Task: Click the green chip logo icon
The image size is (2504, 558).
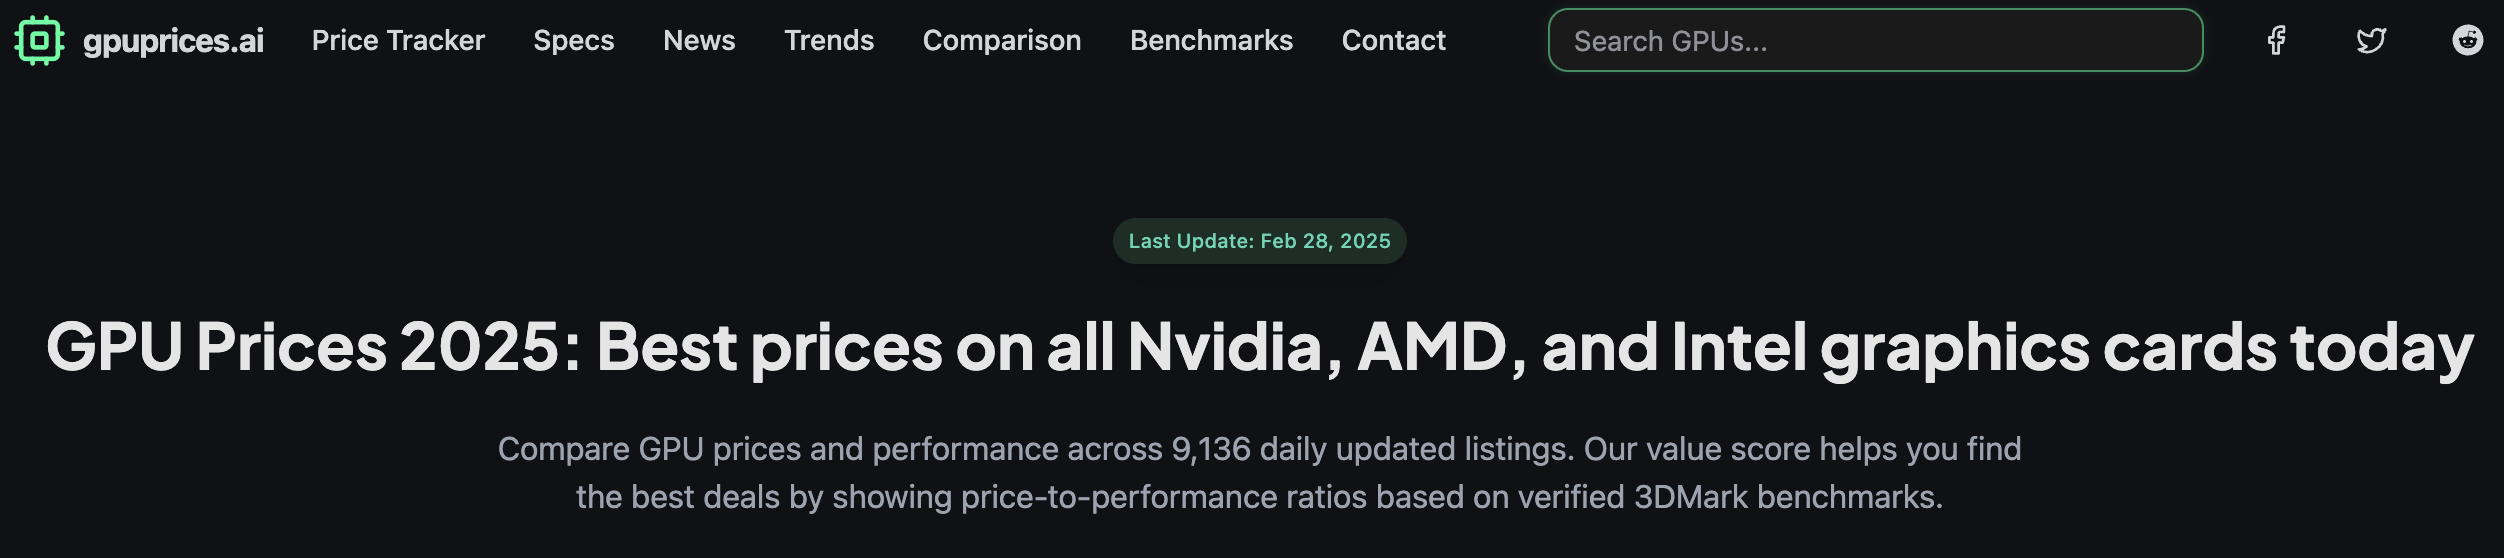Action: 39,41
